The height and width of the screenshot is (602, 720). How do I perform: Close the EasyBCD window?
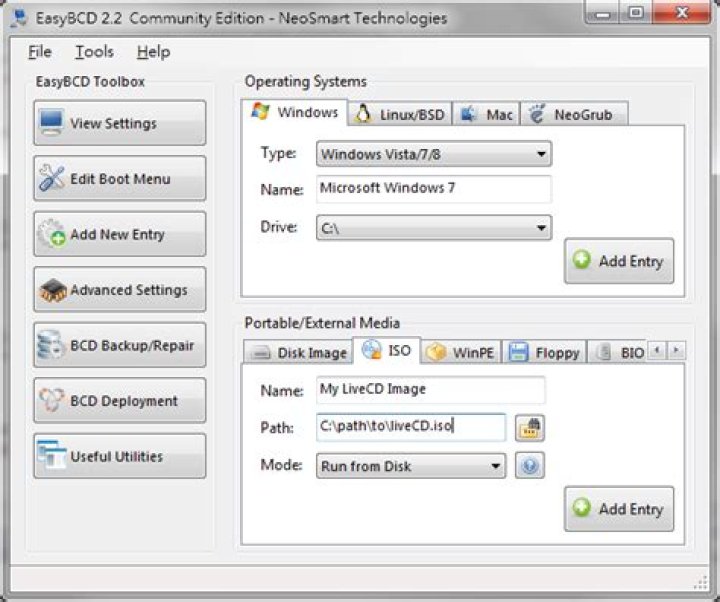click(682, 13)
